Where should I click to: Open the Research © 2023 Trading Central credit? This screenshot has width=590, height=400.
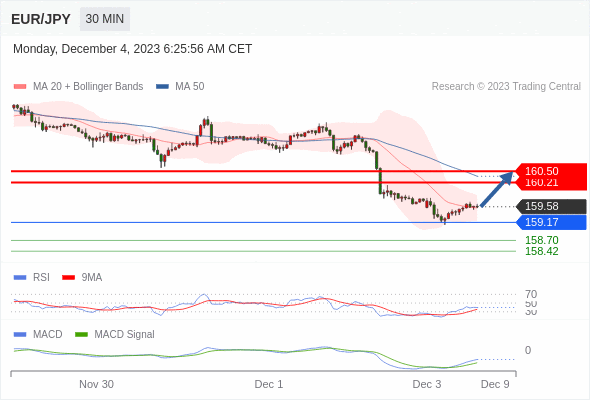coord(506,87)
